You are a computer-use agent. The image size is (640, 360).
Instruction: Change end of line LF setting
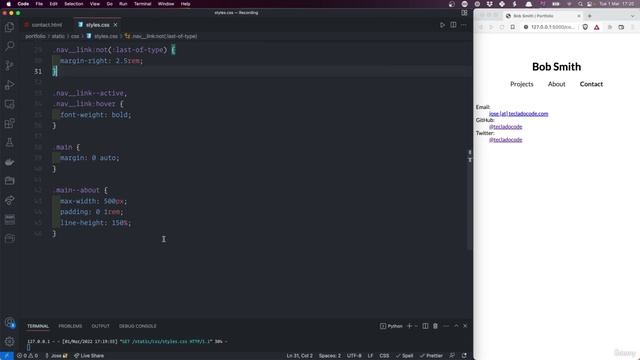370,356
